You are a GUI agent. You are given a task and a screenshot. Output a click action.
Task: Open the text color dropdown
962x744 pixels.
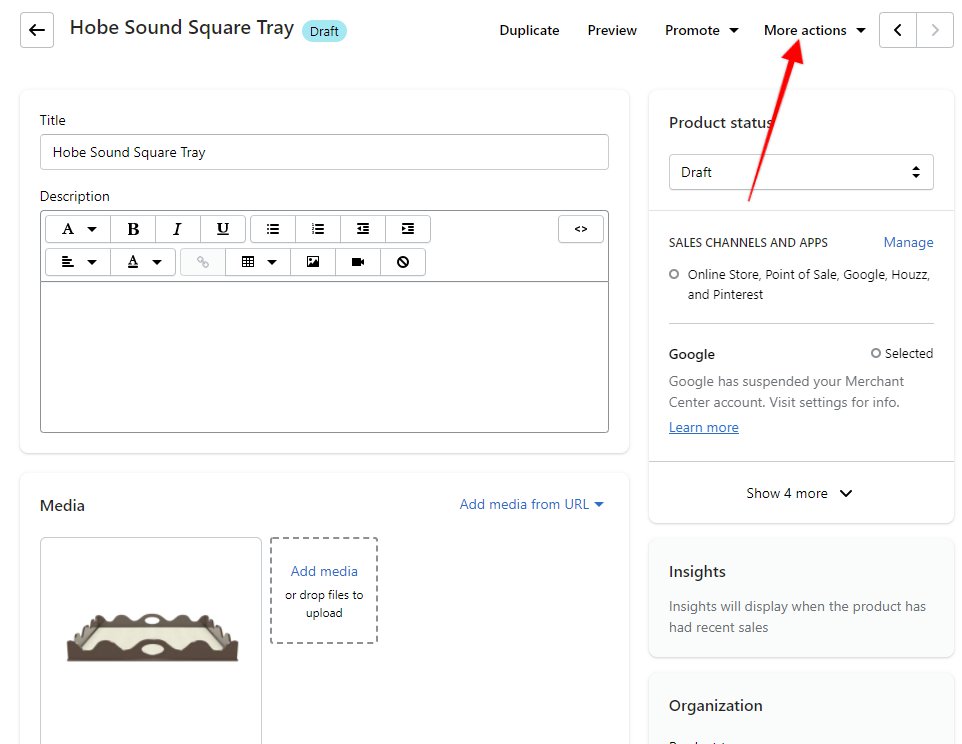143,262
